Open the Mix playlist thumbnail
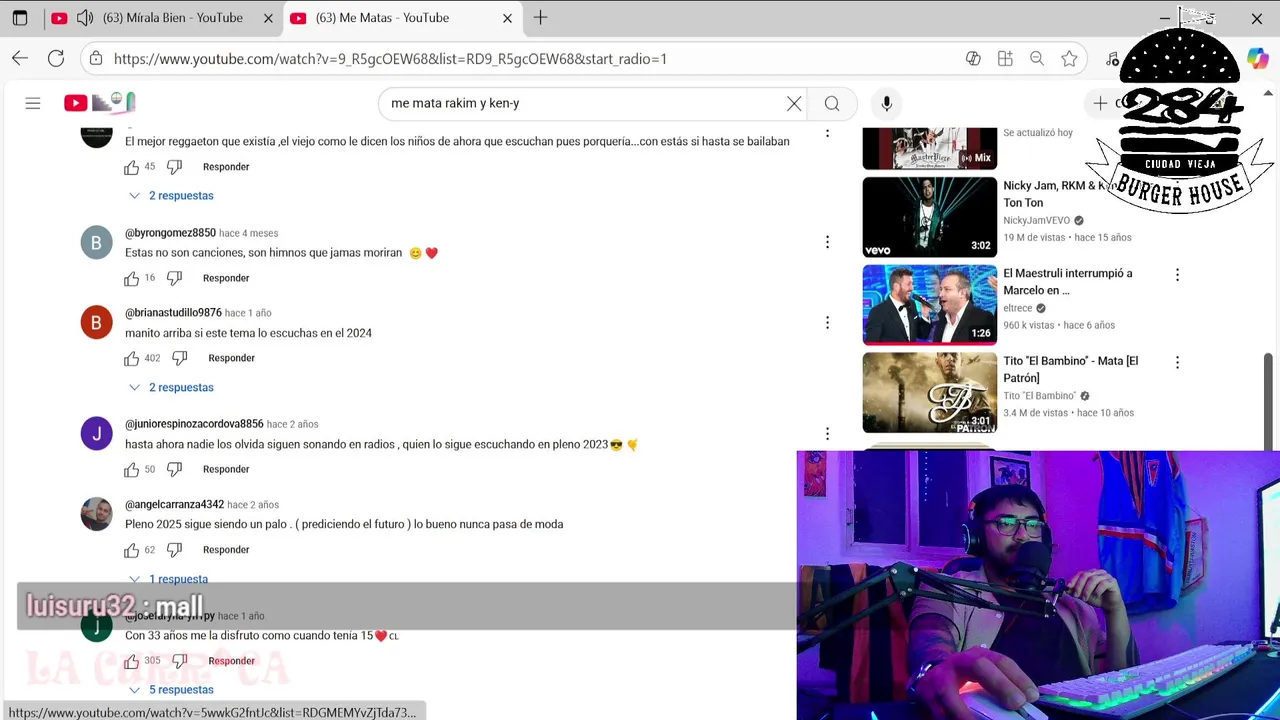 [930, 148]
